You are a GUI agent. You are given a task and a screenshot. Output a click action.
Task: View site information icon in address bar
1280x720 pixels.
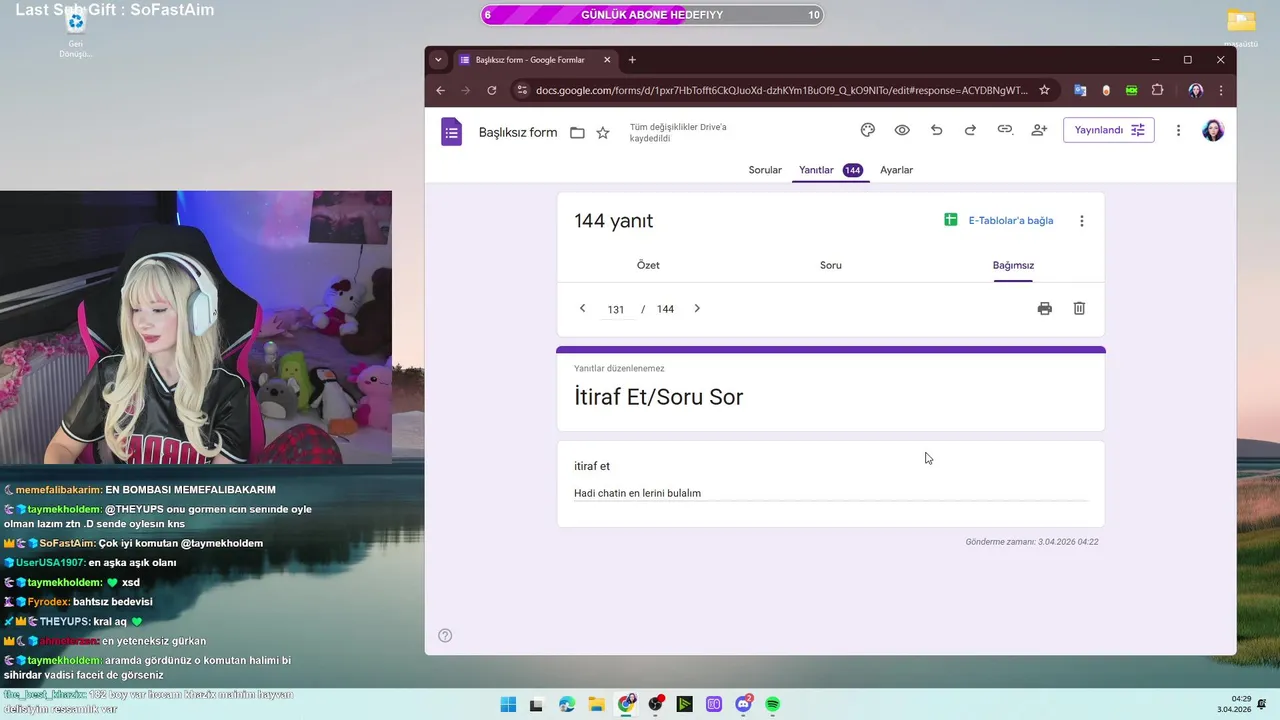pyautogui.click(x=521, y=90)
